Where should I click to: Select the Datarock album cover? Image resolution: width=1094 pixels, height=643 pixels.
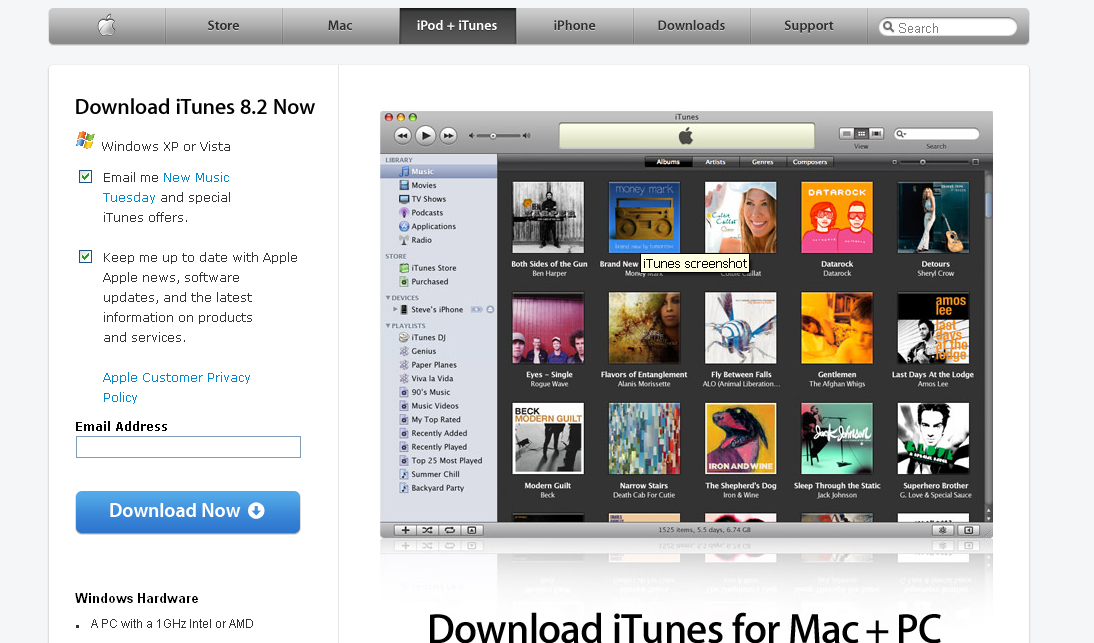click(837, 218)
